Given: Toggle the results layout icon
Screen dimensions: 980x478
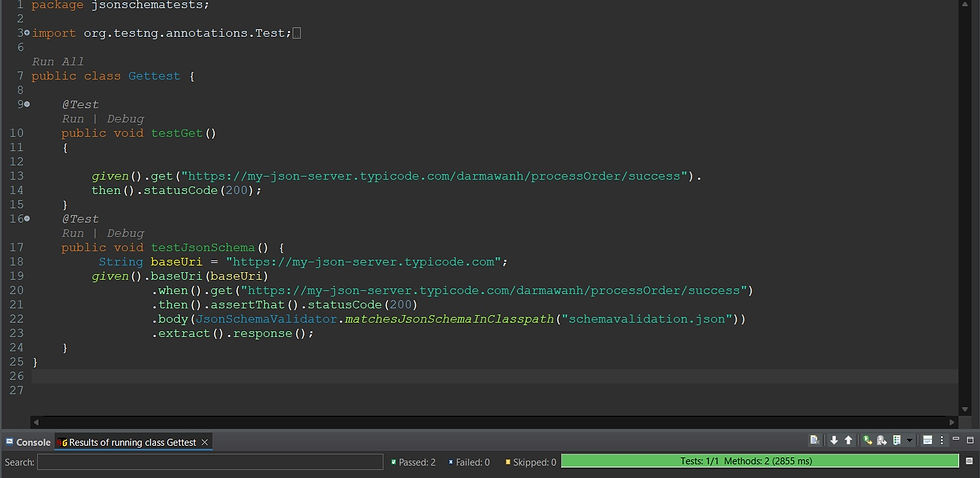Looking at the screenshot, I should coord(928,440).
